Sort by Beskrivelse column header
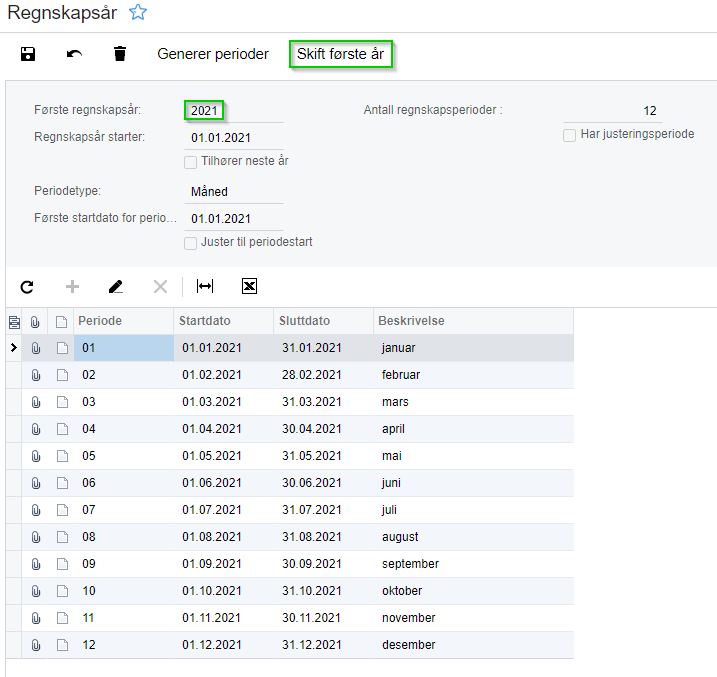This screenshot has width=717, height=677. pos(473,321)
